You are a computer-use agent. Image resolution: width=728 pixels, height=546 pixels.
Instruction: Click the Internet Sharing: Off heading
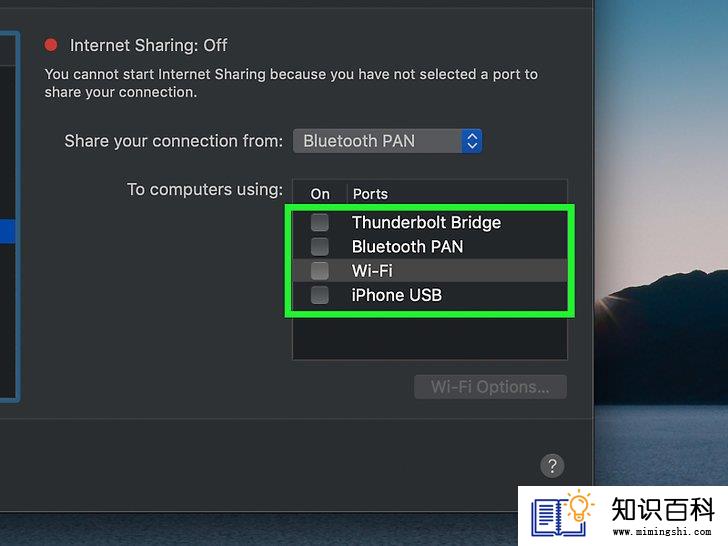[149, 45]
